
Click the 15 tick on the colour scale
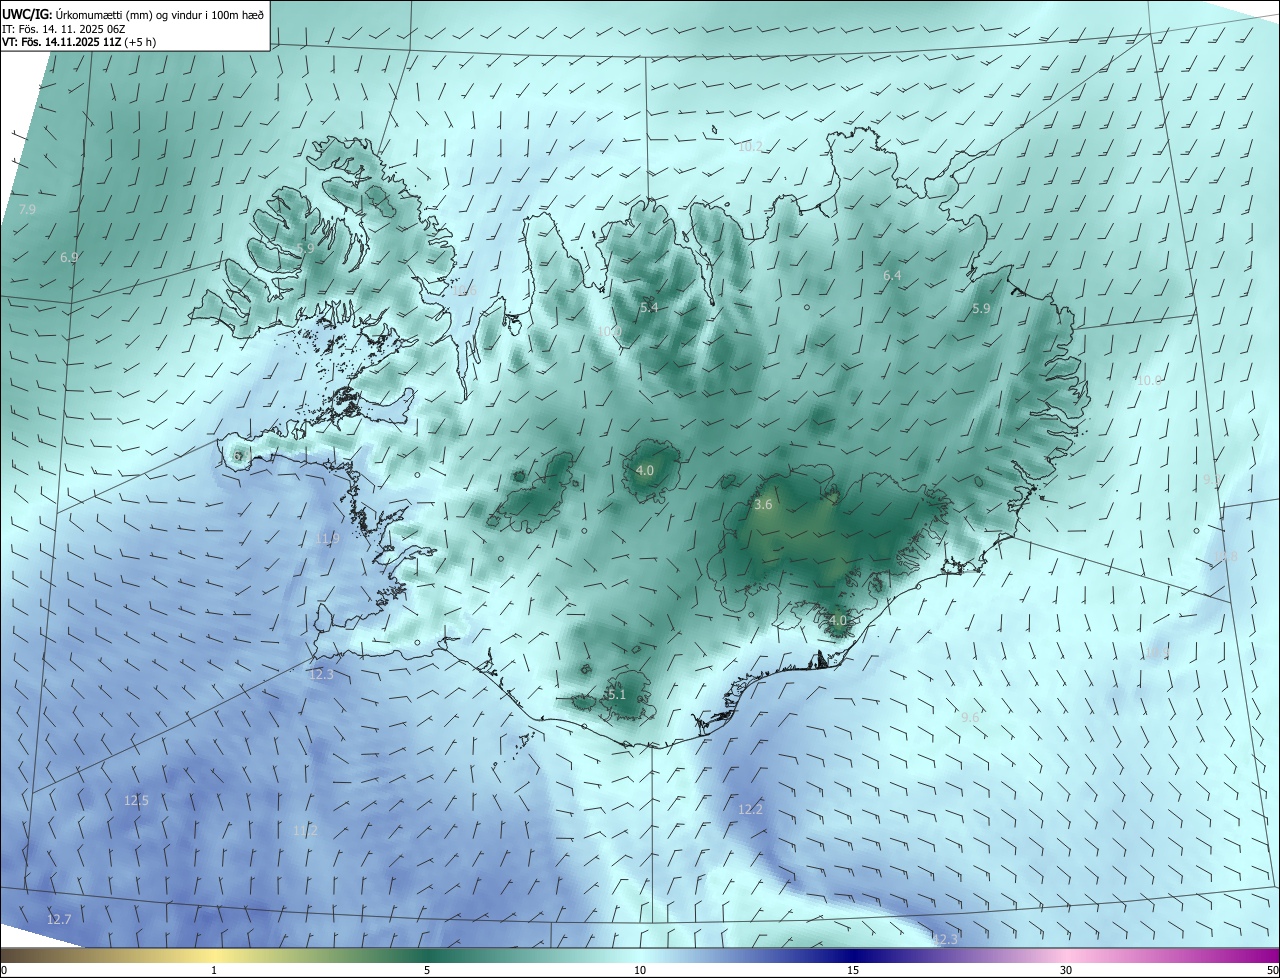pos(853,971)
